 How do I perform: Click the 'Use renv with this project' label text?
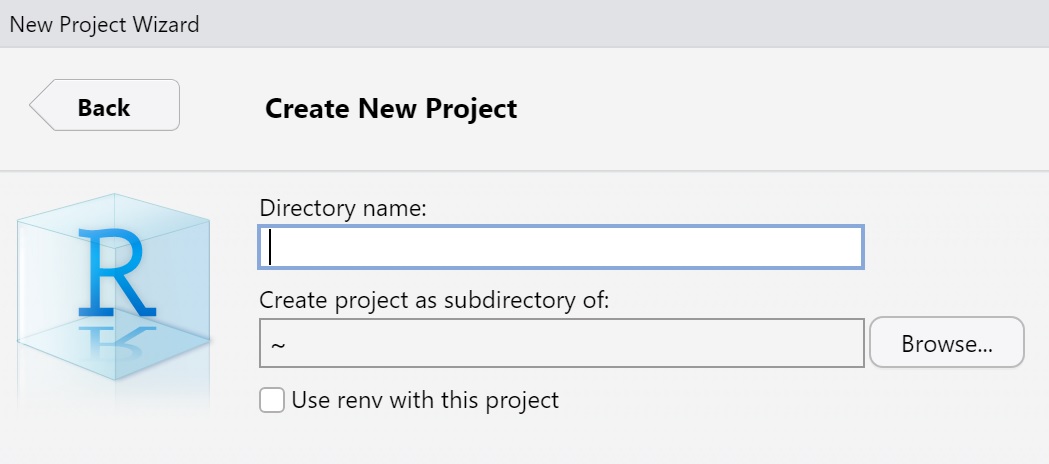(424, 401)
